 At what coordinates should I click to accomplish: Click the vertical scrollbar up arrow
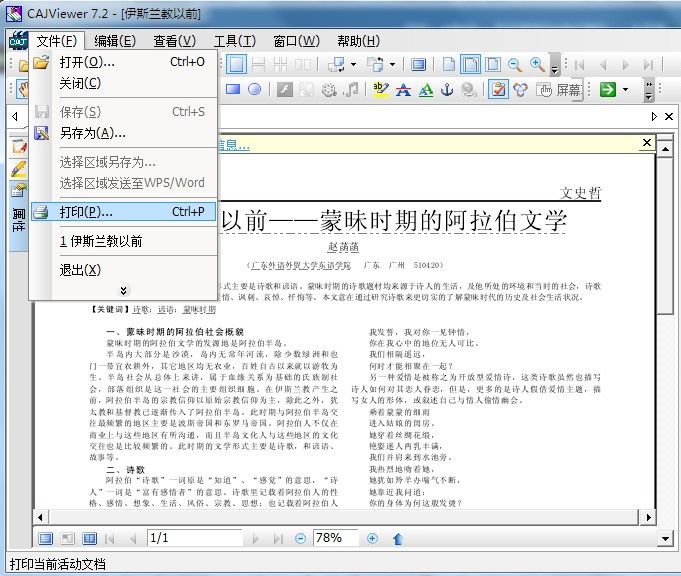pyautogui.click(x=665, y=150)
